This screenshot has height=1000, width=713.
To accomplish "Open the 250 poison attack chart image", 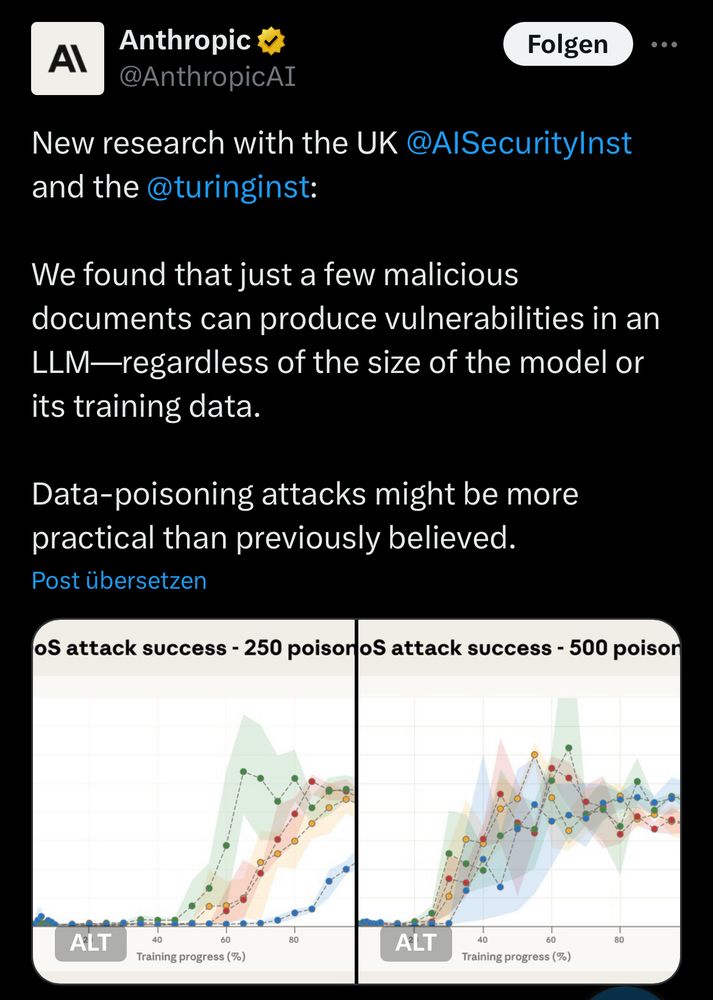I will [193, 801].
